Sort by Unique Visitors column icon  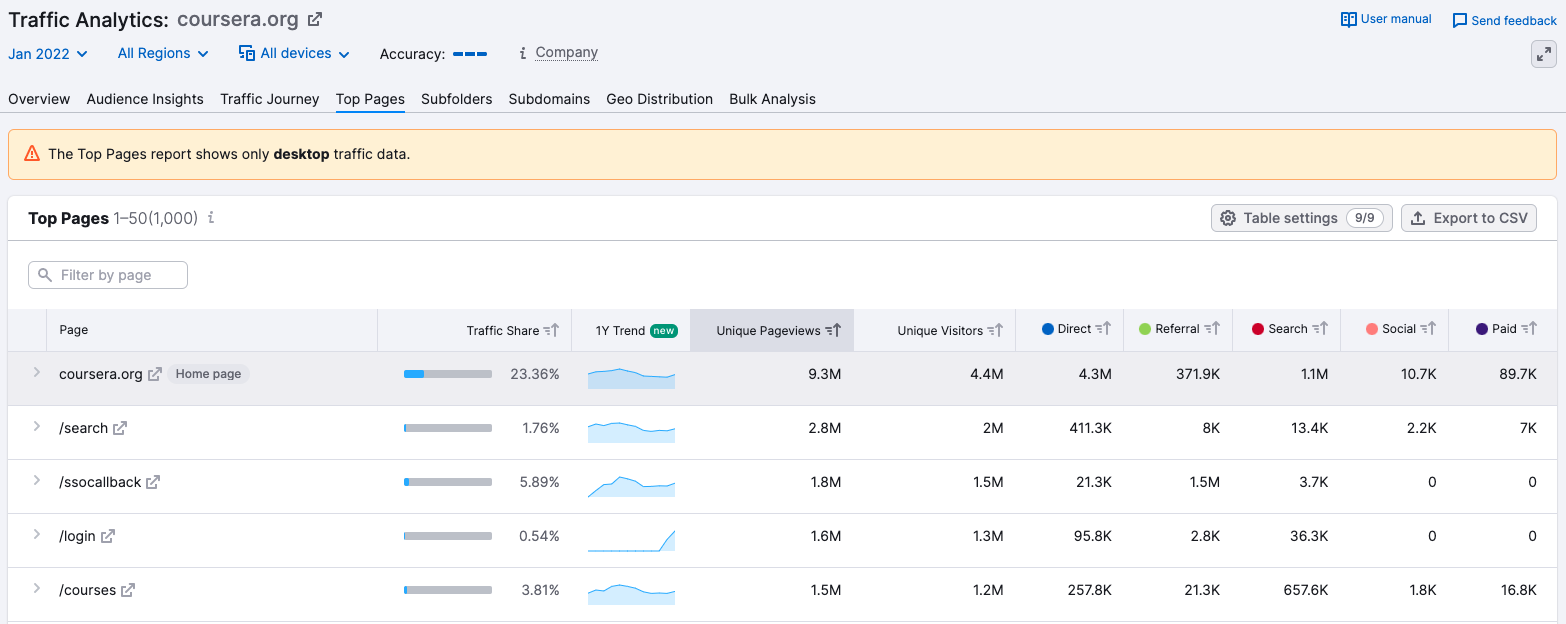[x=995, y=330]
